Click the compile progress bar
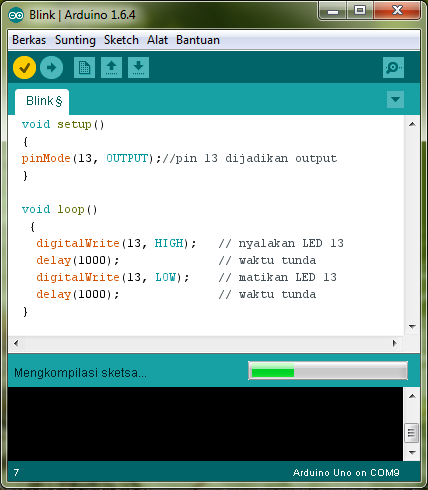This screenshot has height=490, width=428. point(328,370)
